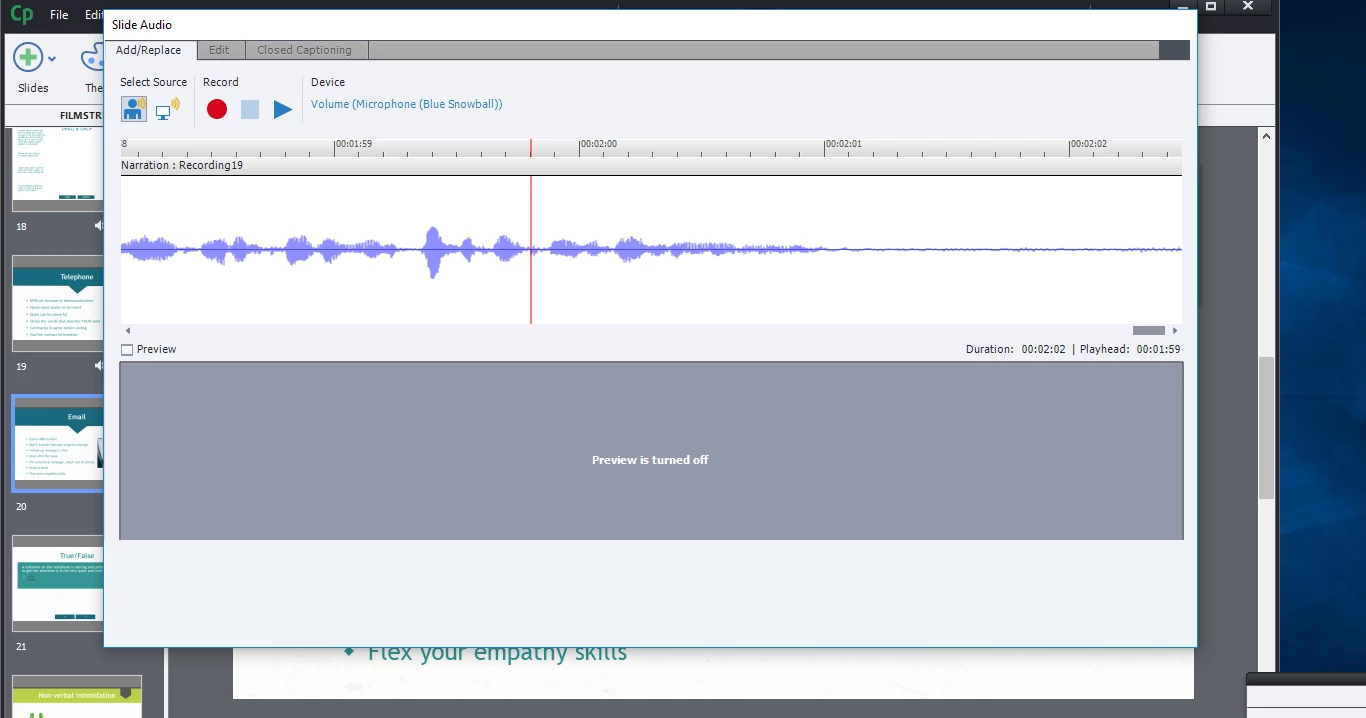Close the Captivate main window
Viewport: 1366px width, 718px height.
pos(1248,6)
